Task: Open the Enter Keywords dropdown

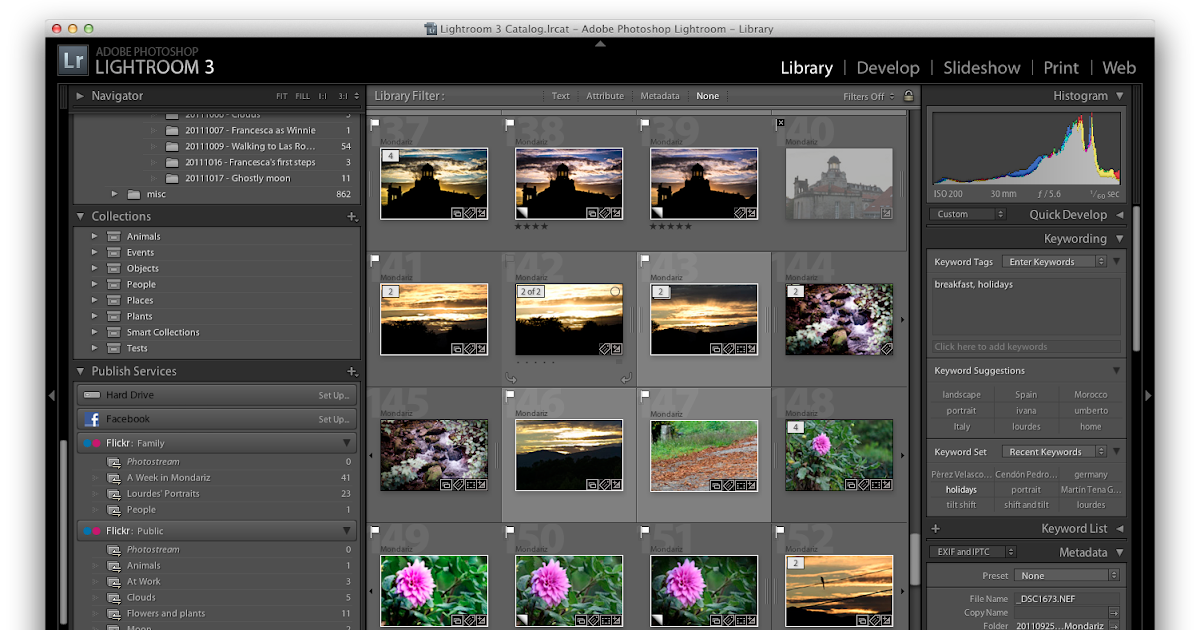Action: coord(1055,262)
